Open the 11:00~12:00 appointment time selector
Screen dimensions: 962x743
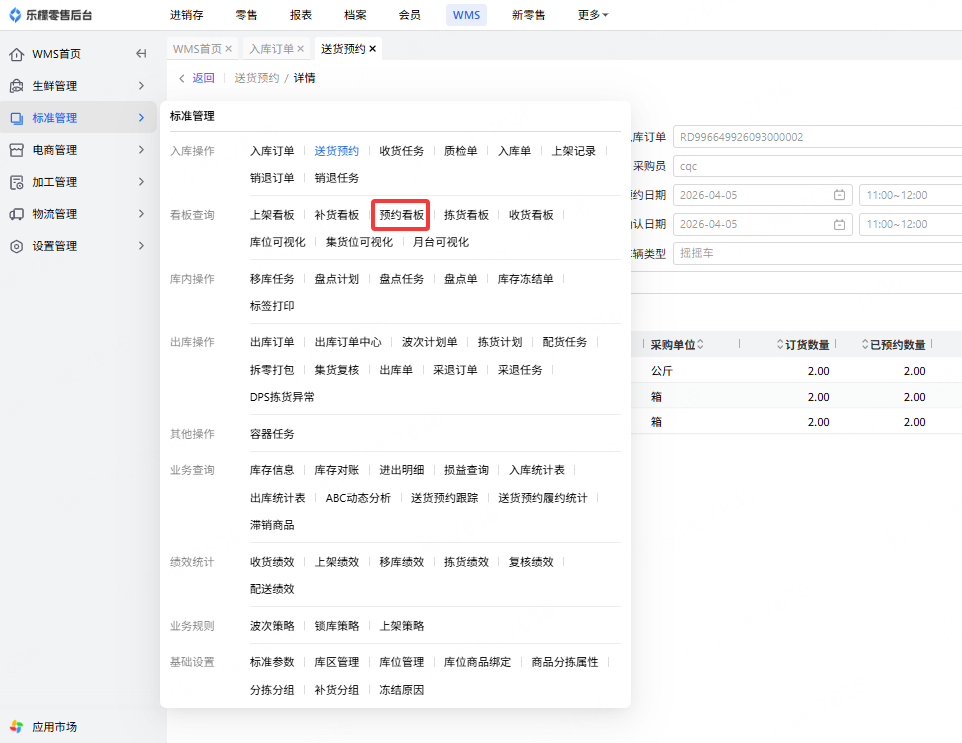pos(910,195)
